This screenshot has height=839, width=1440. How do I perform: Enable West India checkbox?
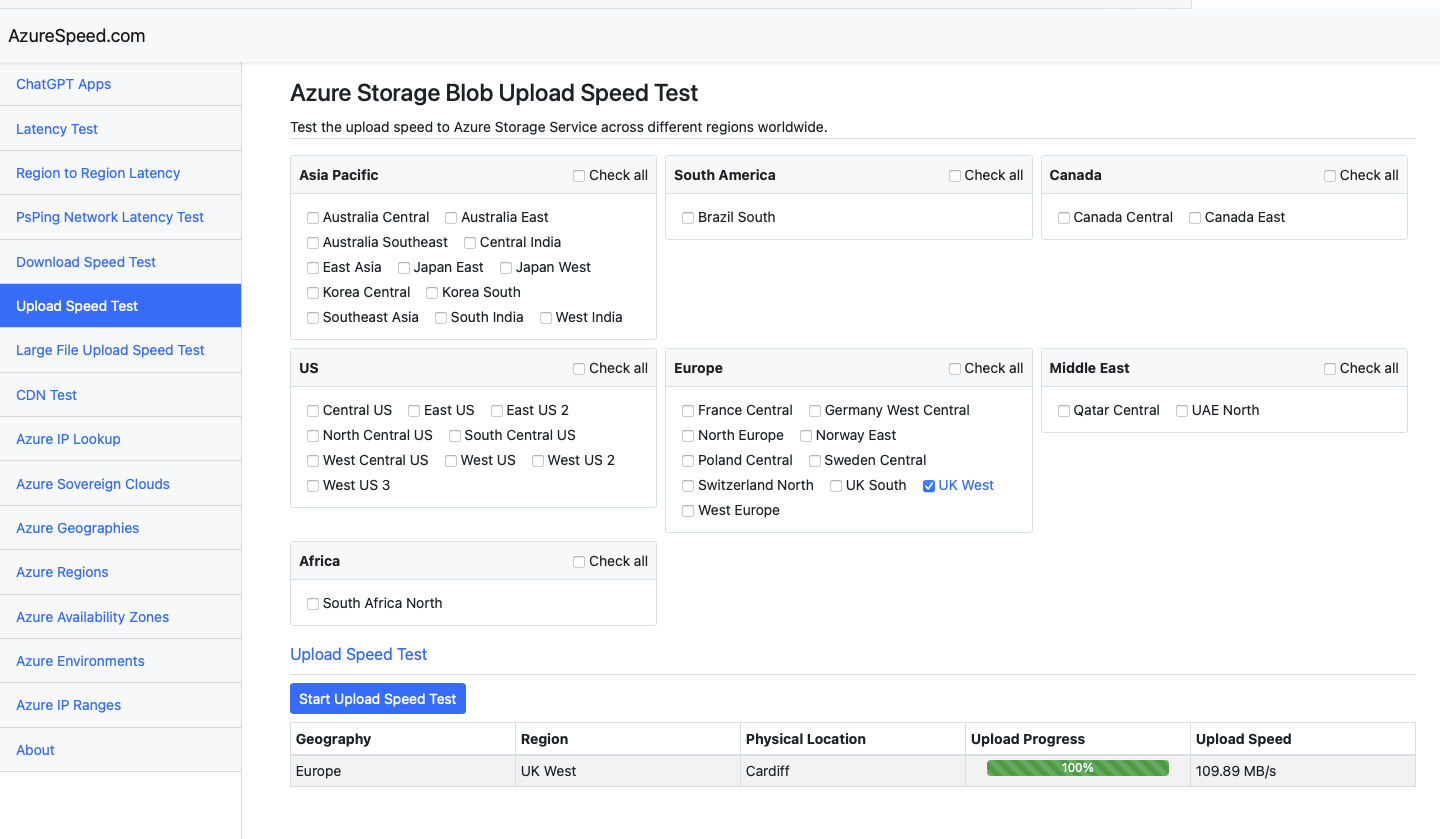click(546, 318)
